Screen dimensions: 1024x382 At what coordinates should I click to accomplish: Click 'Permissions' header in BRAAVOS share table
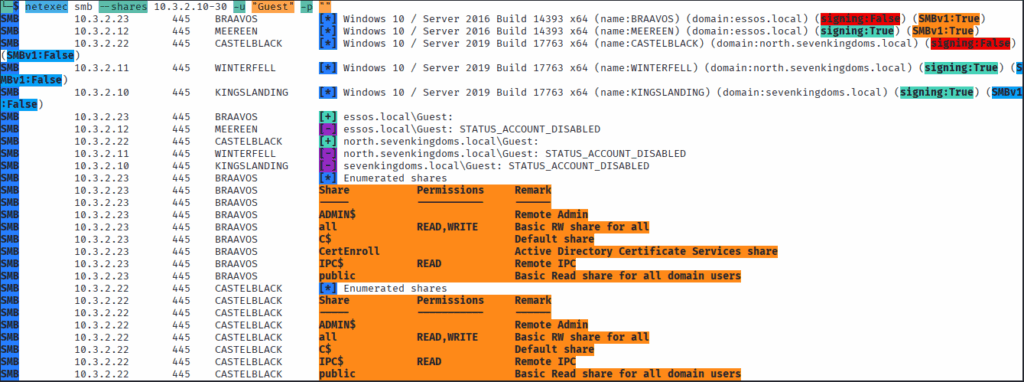pyautogui.click(x=450, y=190)
